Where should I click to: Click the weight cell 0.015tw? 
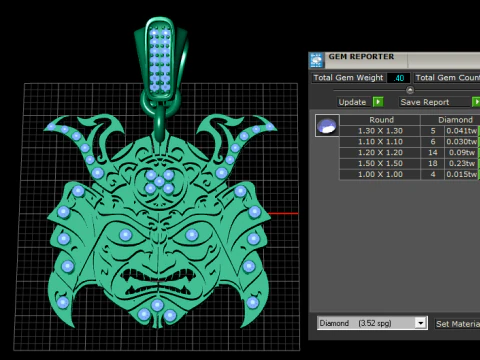coord(462,174)
